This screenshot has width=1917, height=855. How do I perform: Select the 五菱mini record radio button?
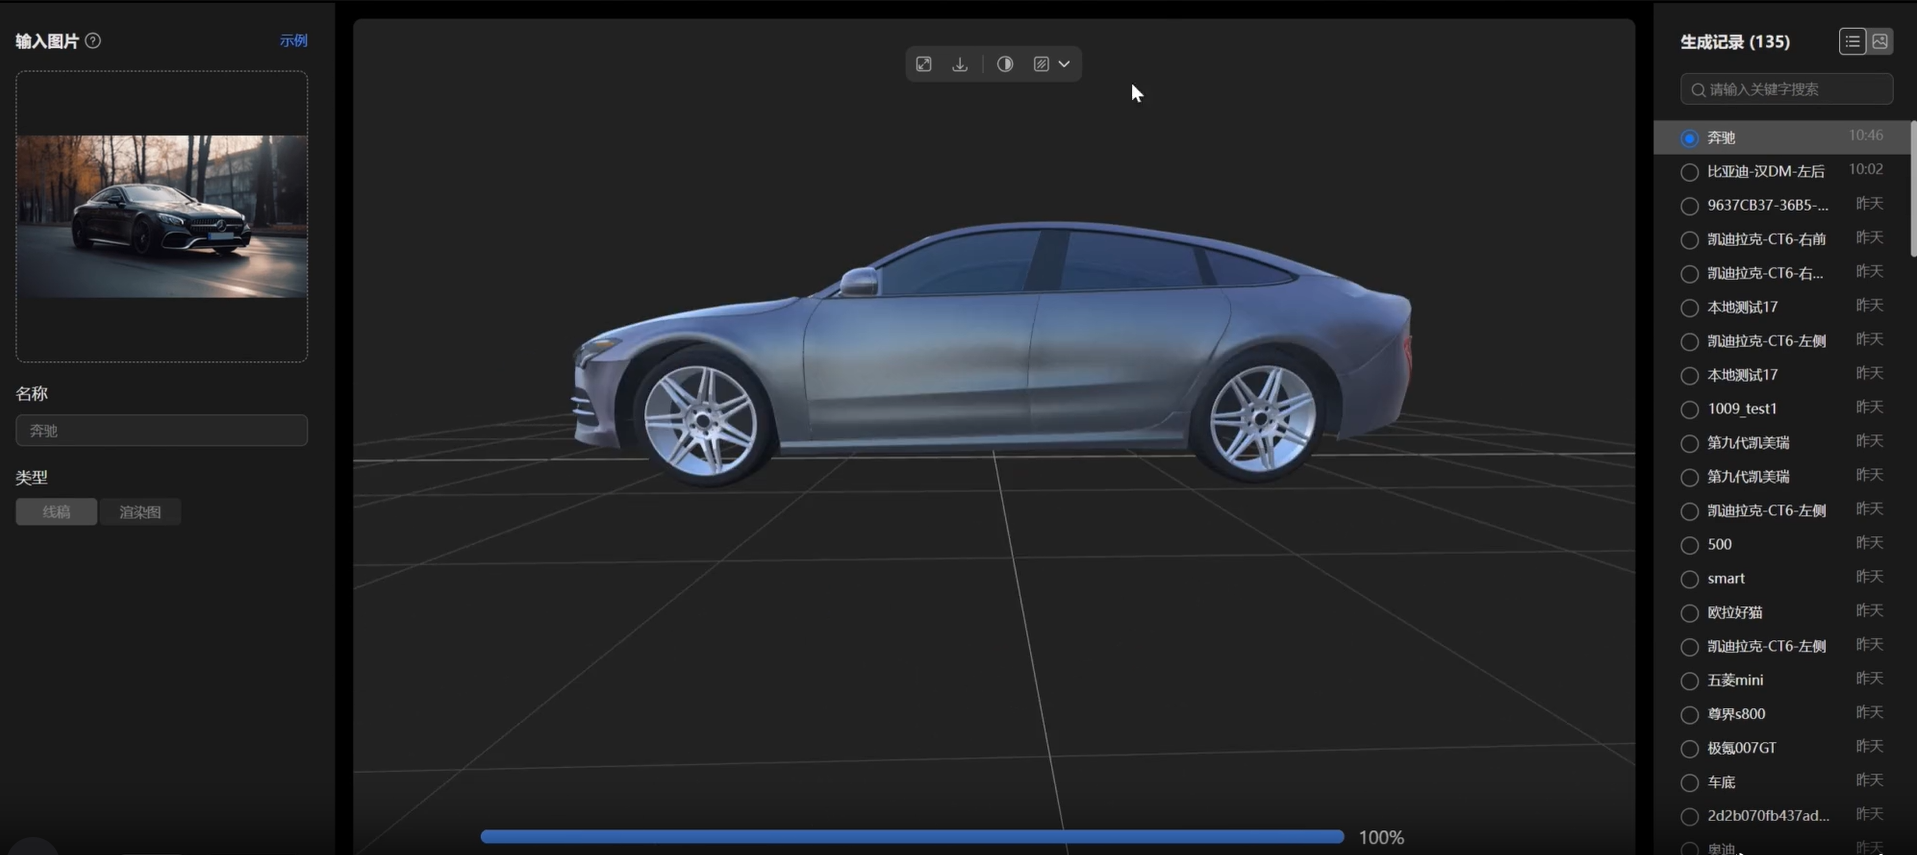pyautogui.click(x=1689, y=681)
